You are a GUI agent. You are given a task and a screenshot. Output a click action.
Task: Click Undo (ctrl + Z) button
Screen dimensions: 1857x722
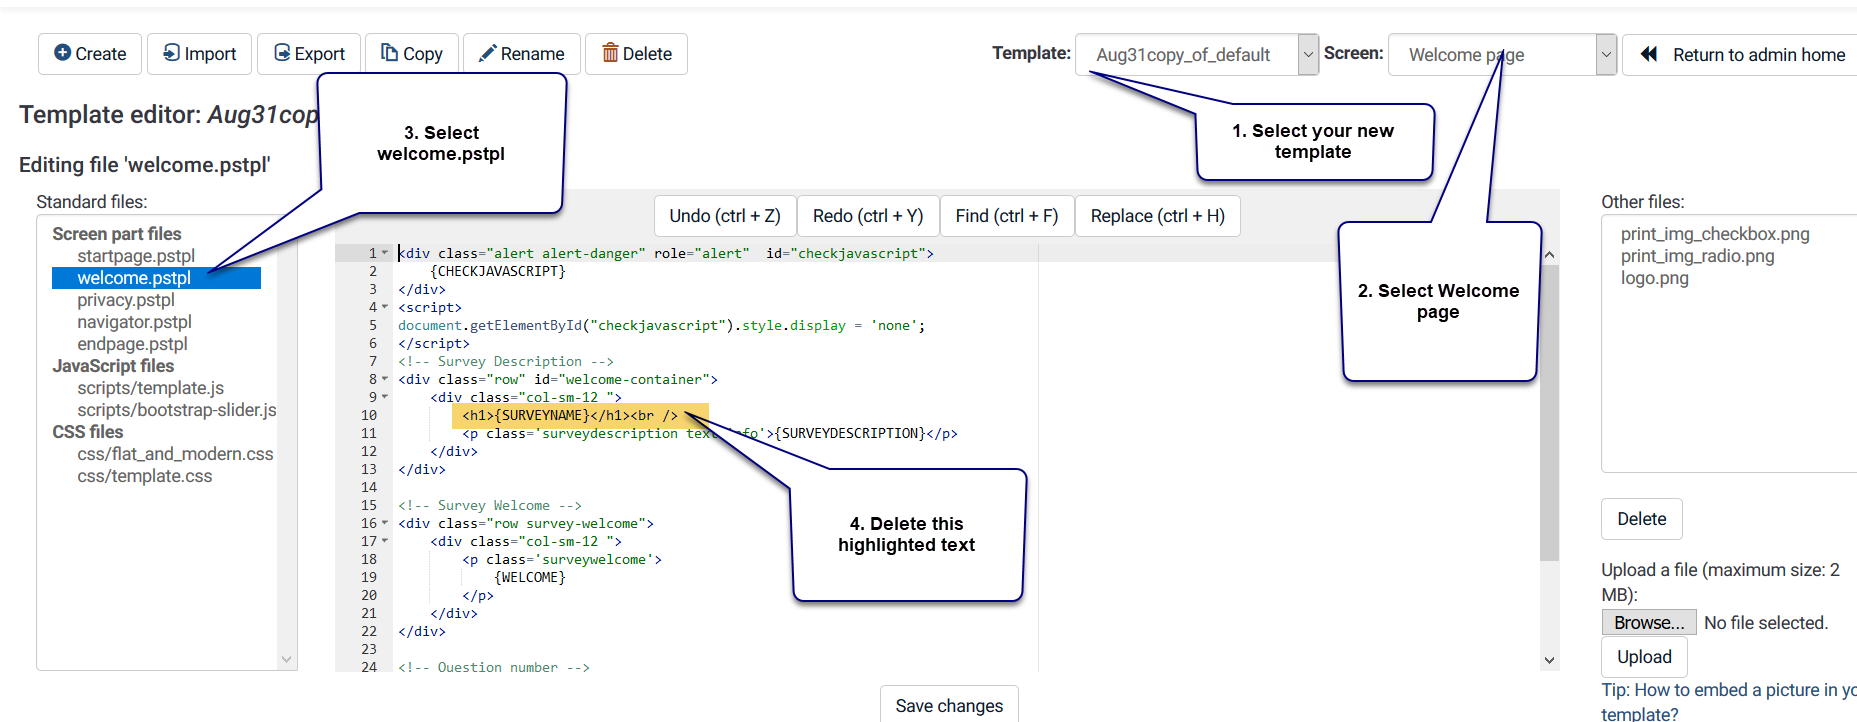click(725, 216)
